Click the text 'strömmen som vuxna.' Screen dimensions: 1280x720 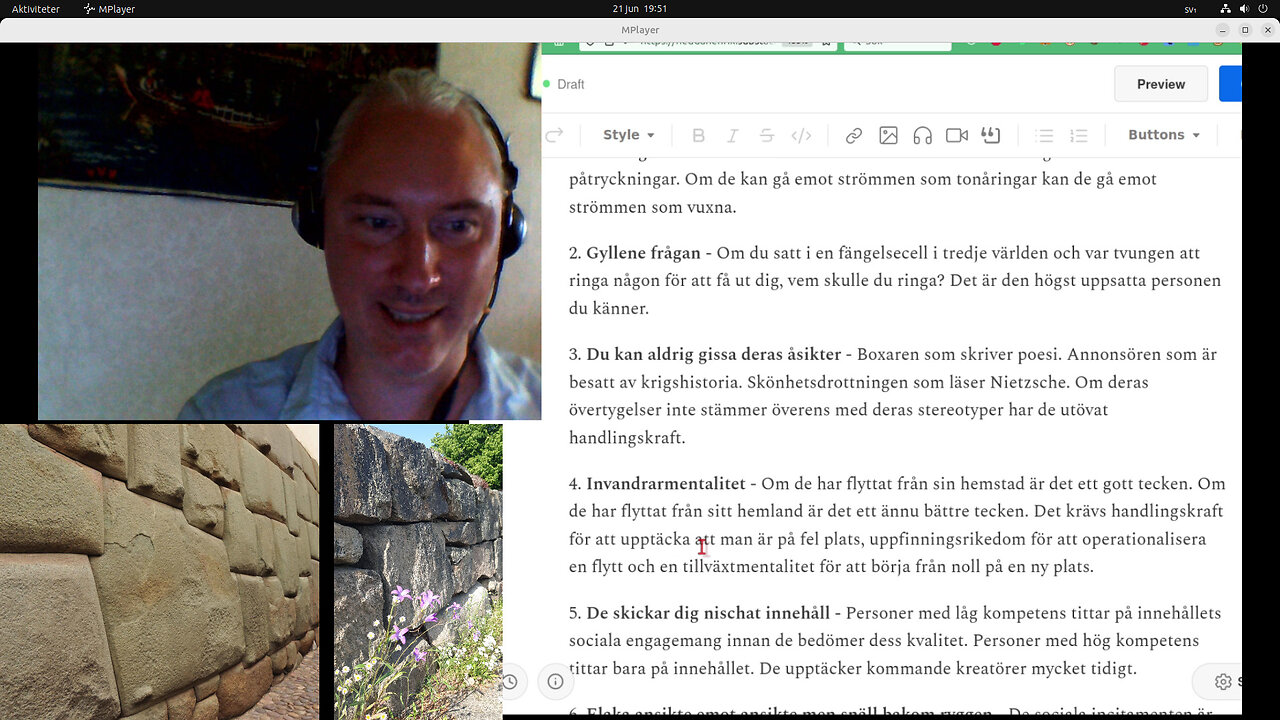(x=652, y=207)
